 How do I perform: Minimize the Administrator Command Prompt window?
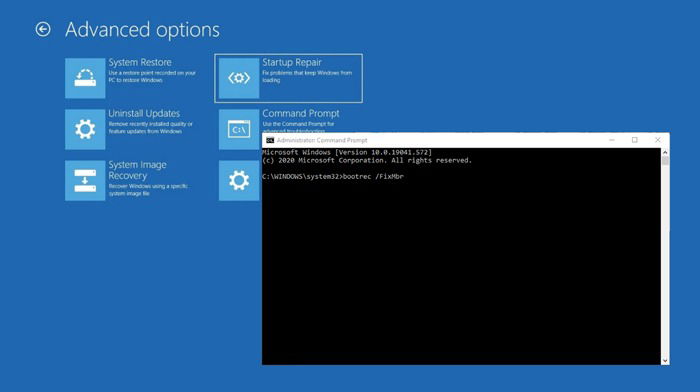click(612, 140)
